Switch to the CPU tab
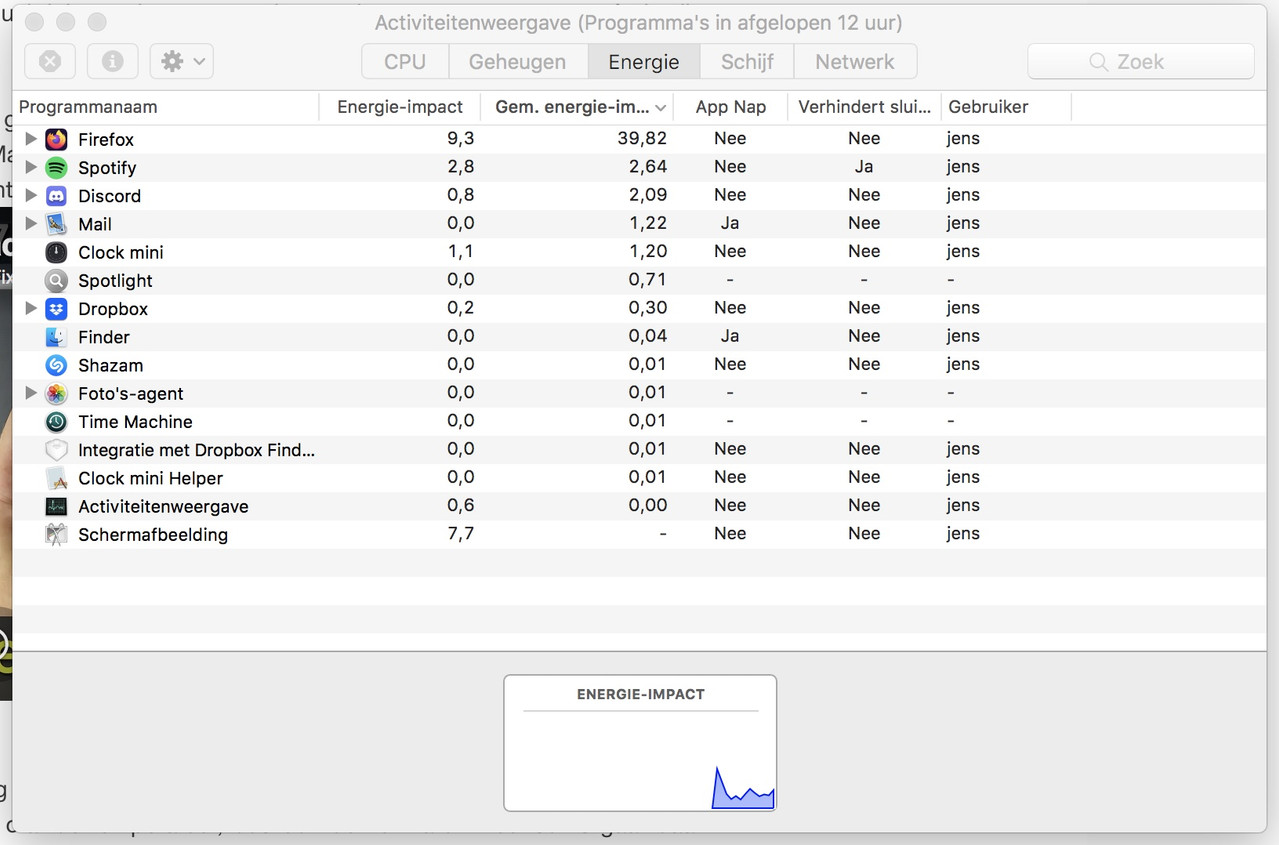The height and width of the screenshot is (845, 1279). (x=405, y=61)
